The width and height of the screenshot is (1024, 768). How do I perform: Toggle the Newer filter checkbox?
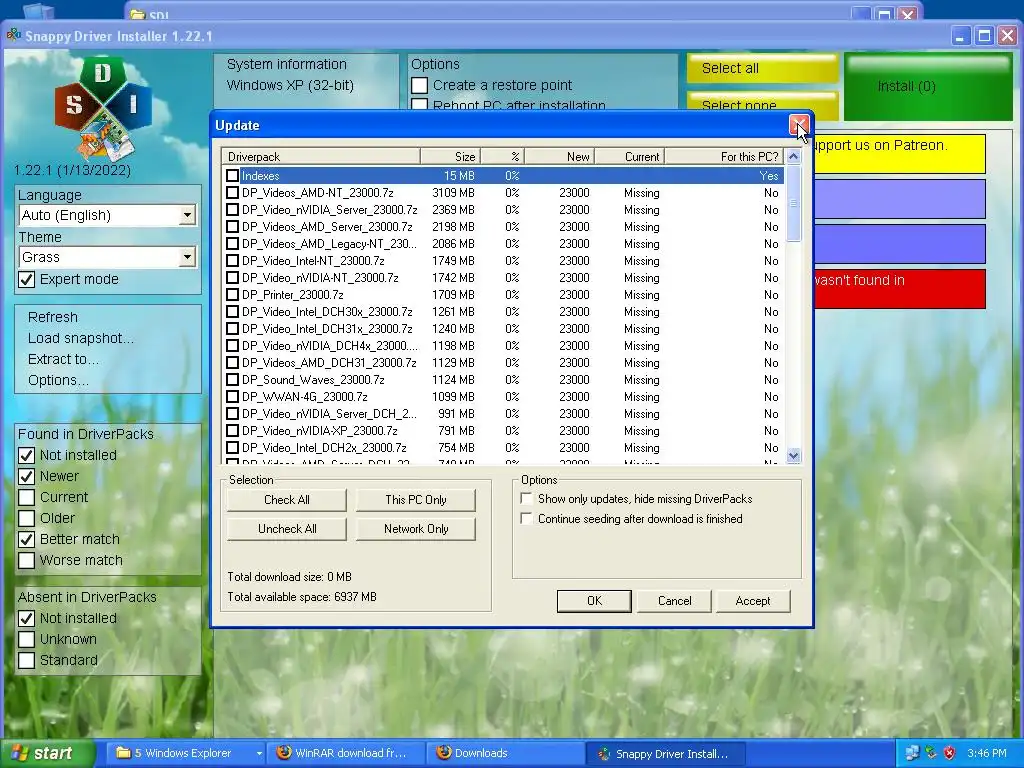(x=26, y=476)
